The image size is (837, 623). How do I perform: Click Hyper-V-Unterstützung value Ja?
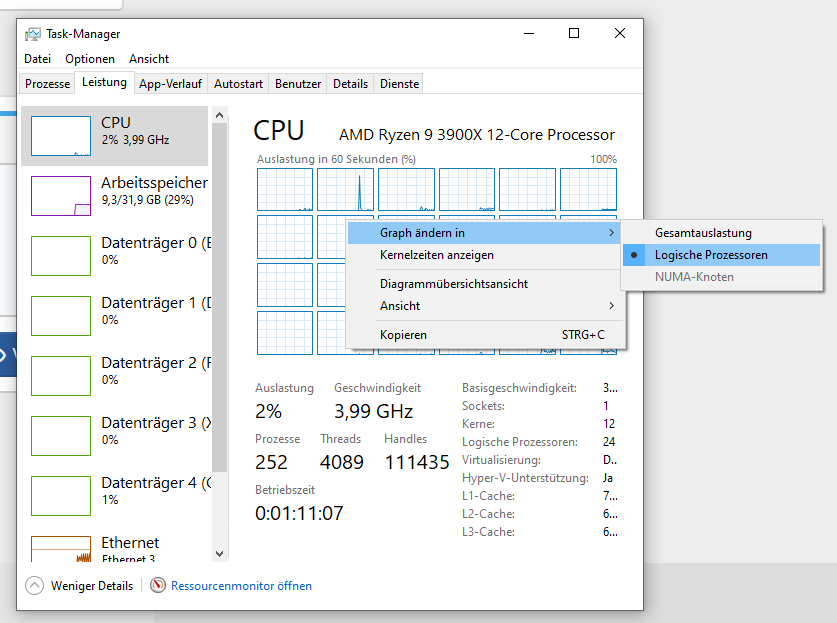pos(608,478)
